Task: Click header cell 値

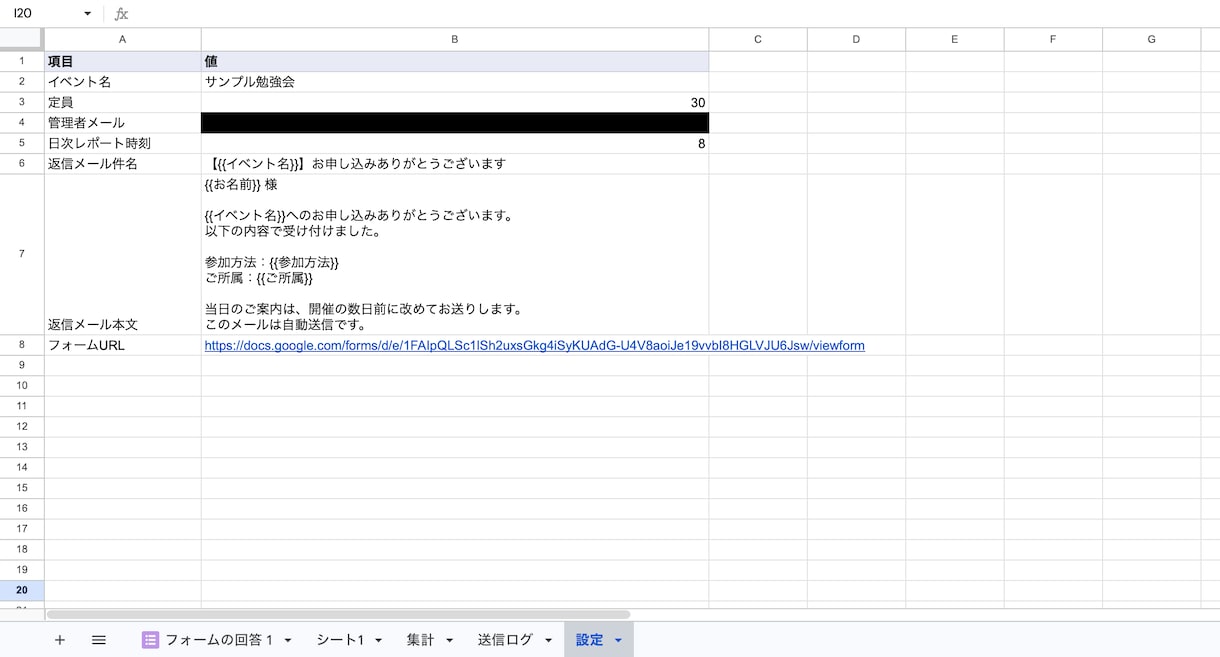Action: [455, 61]
